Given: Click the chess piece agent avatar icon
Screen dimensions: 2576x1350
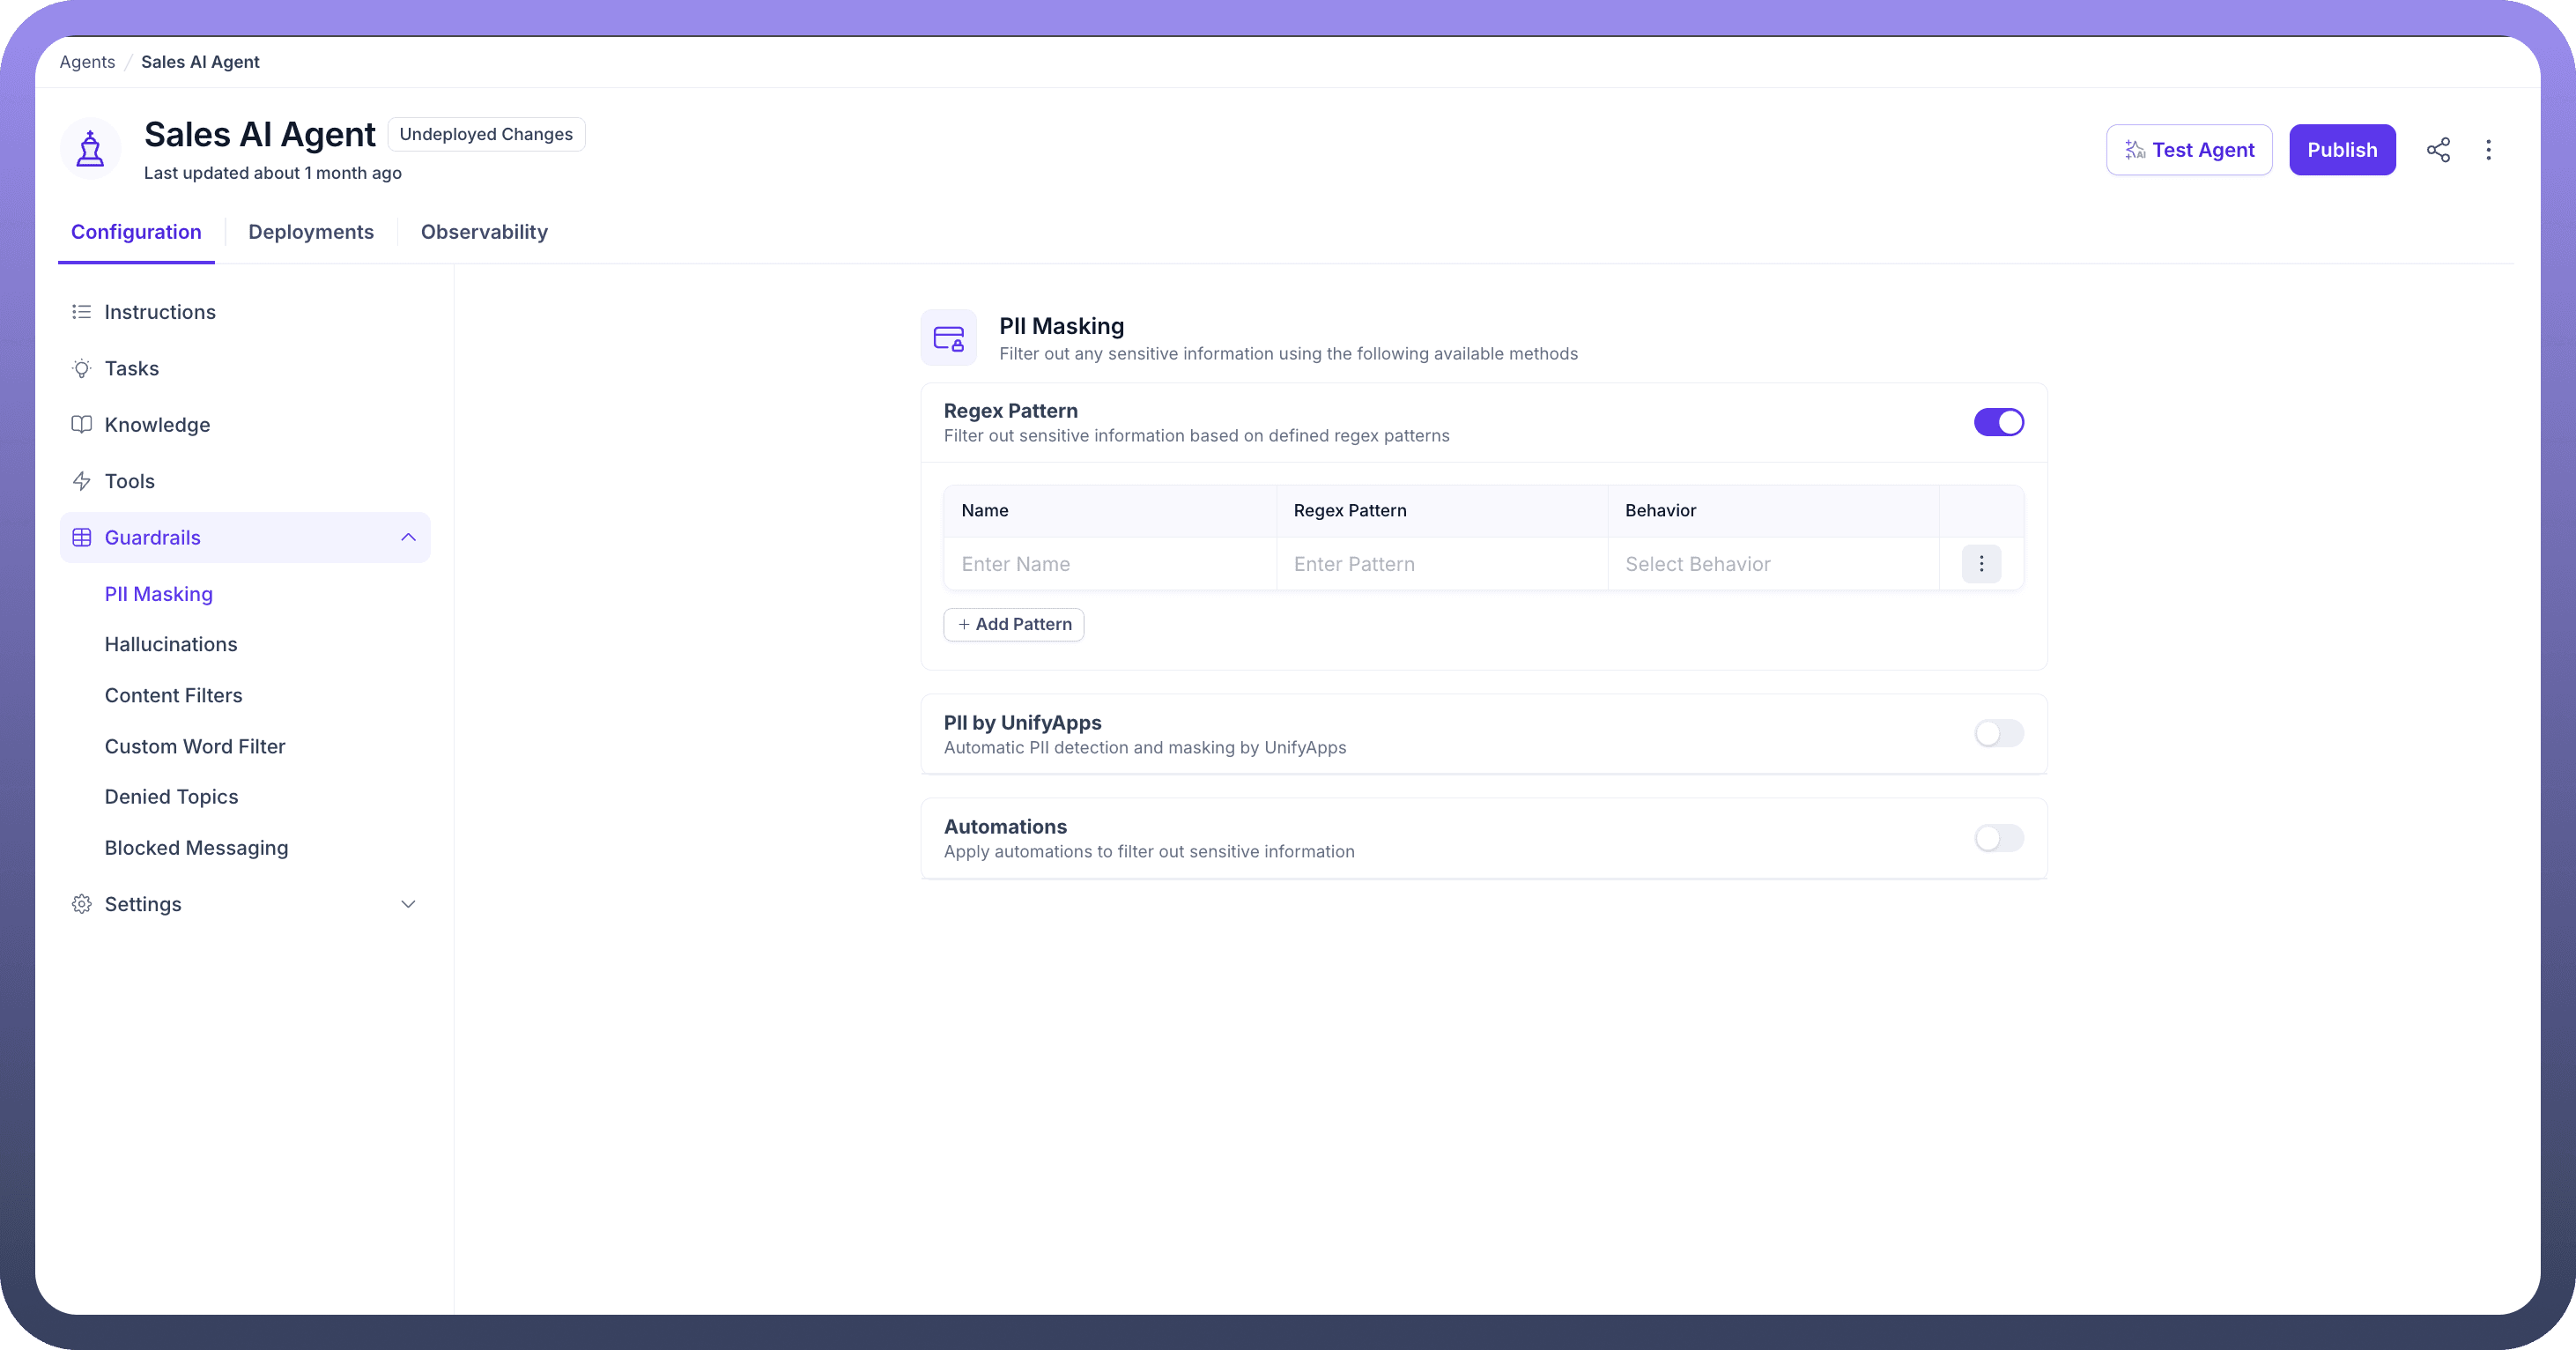Looking at the screenshot, I should [x=91, y=149].
